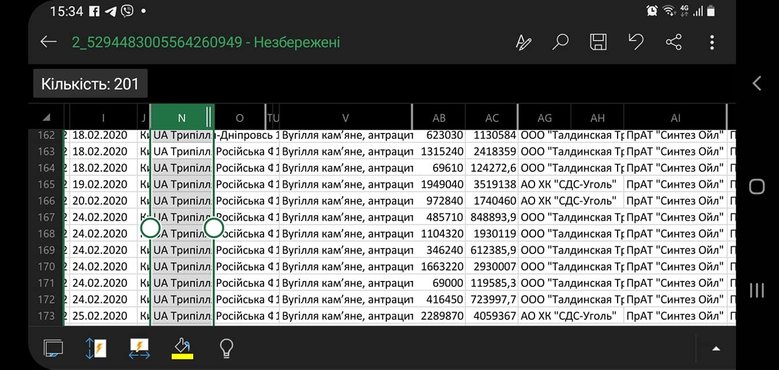The image size is (779, 370).
Task: Share the spreadsheet file
Action: coord(674,42)
